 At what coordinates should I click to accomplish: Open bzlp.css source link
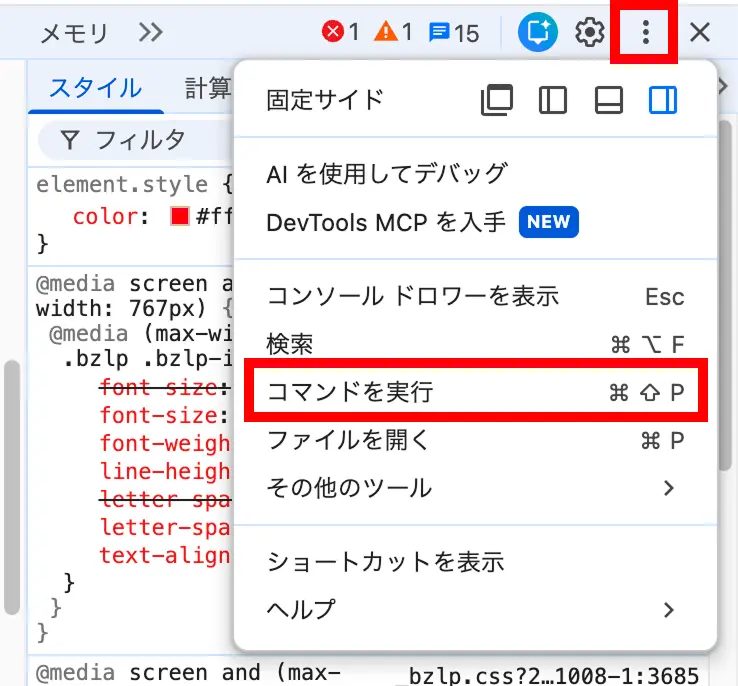(554, 676)
